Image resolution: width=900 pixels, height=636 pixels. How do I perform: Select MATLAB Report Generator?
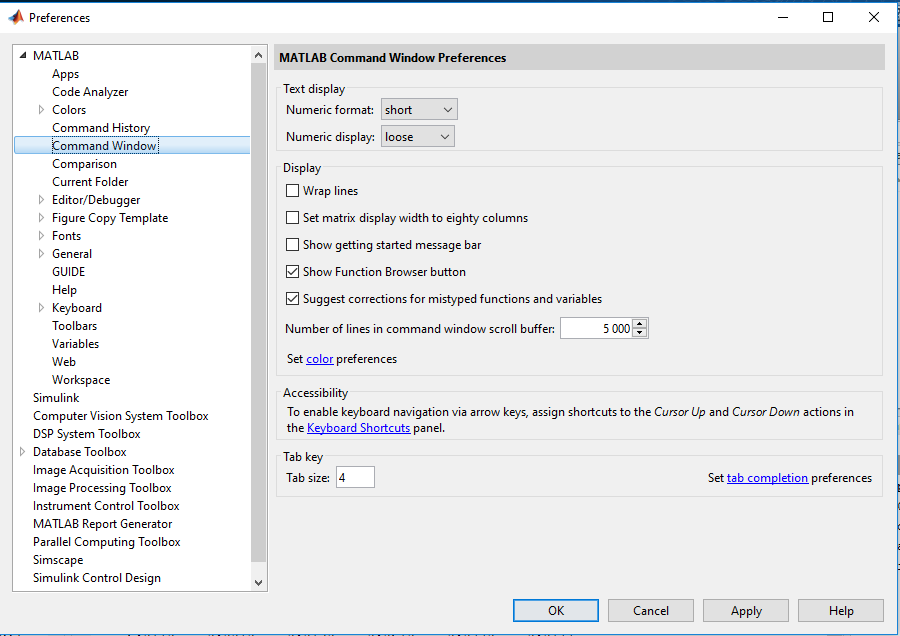pos(103,523)
